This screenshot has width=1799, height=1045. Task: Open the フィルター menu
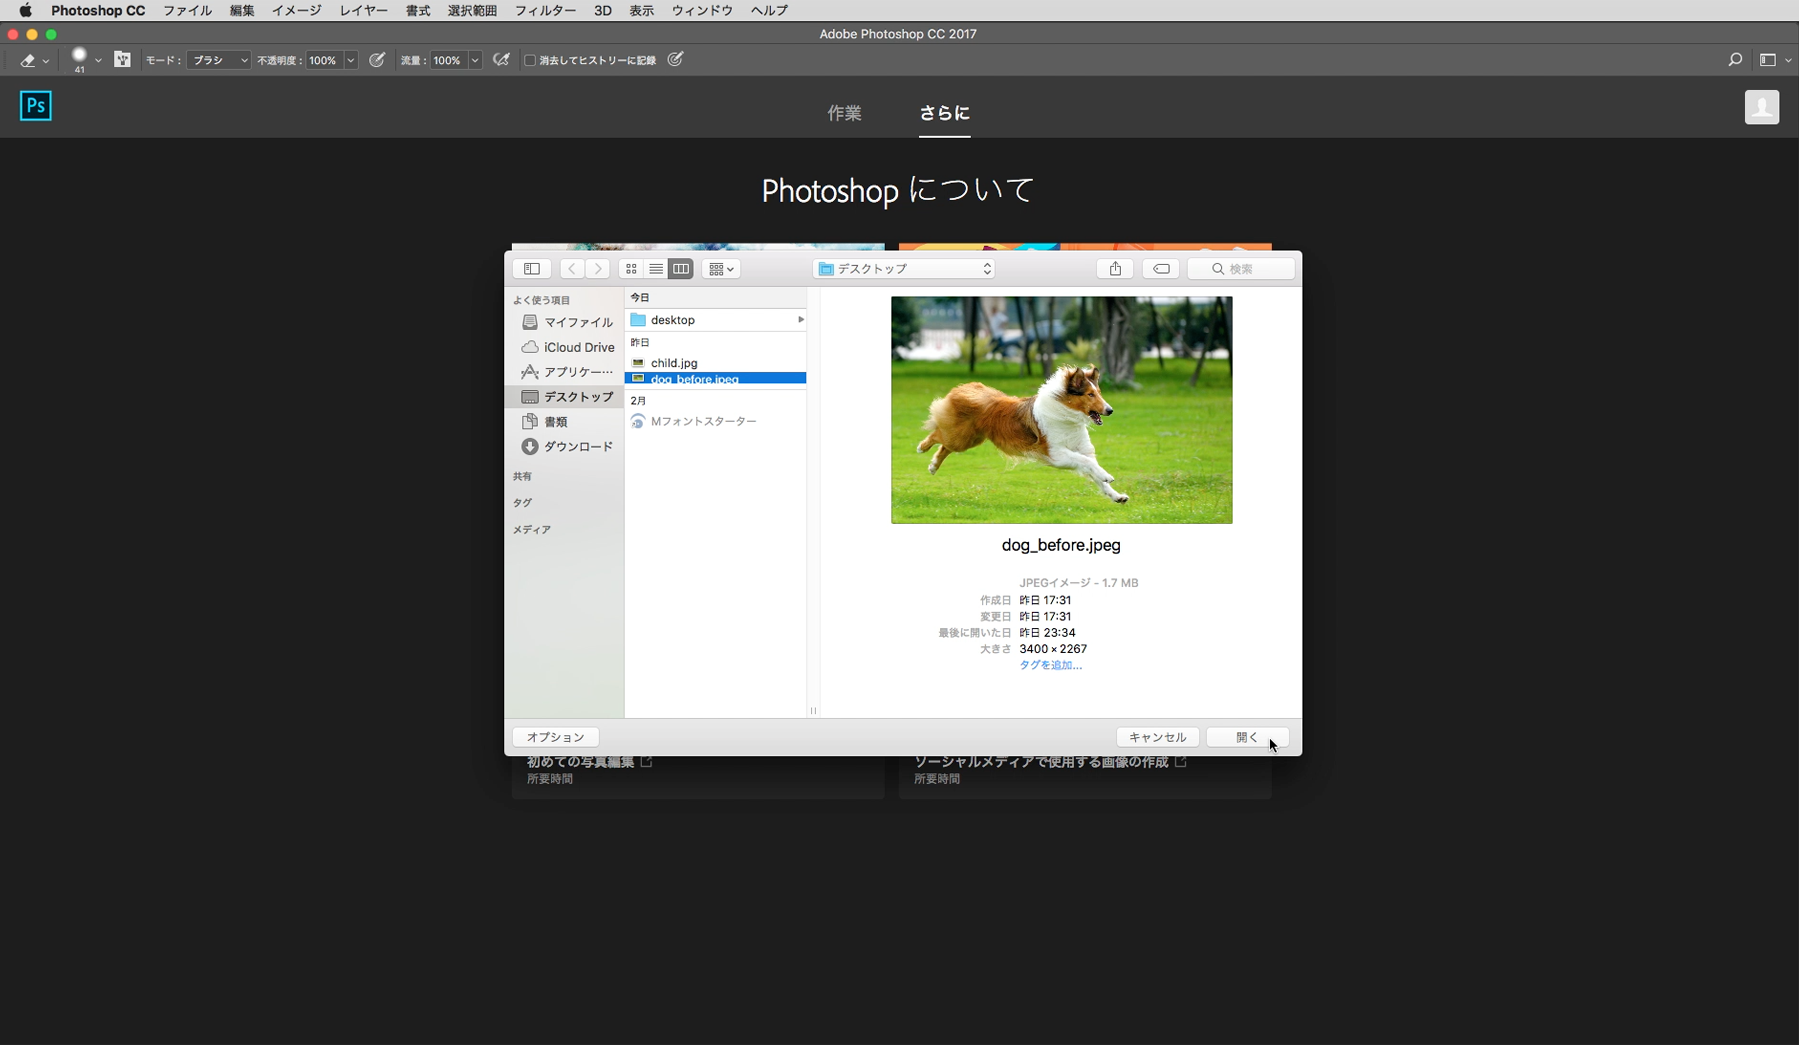(545, 10)
